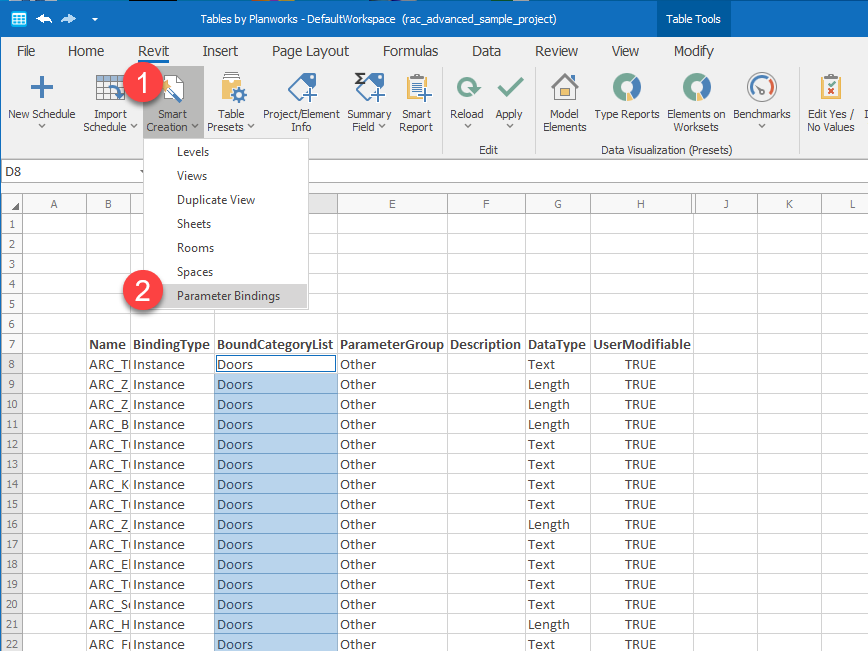Image resolution: width=868 pixels, height=651 pixels.
Task: Select the Other cell in row 11
Action: click(x=392, y=425)
